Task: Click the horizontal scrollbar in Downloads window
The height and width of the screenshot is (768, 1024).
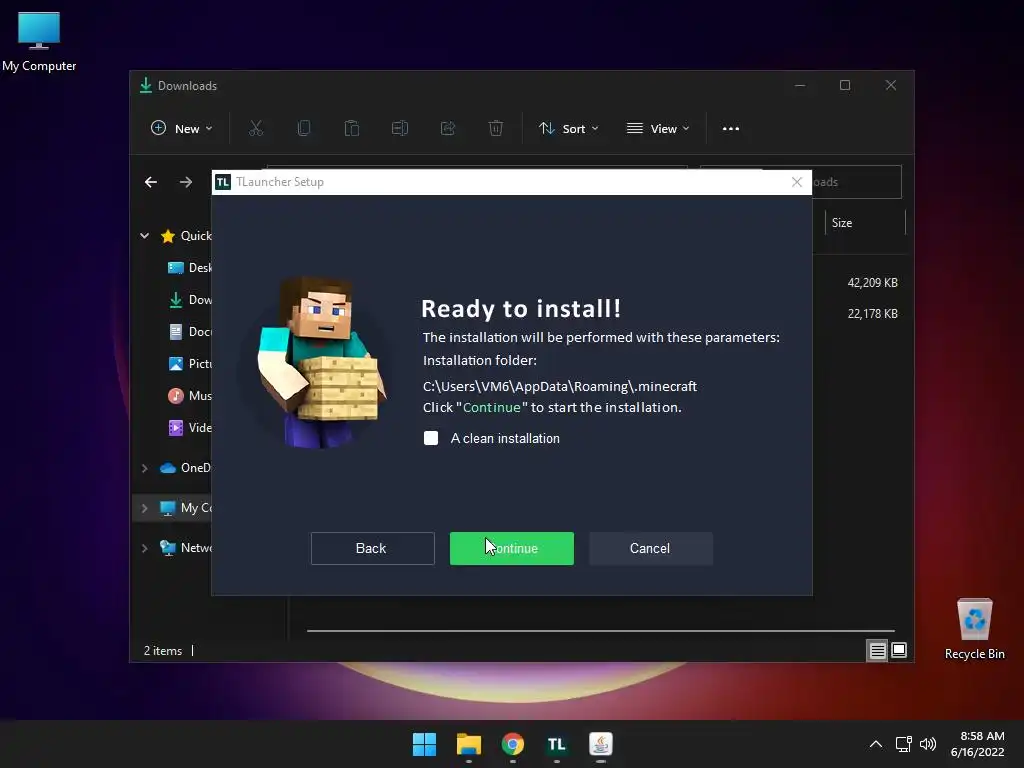Action: (600, 631)
